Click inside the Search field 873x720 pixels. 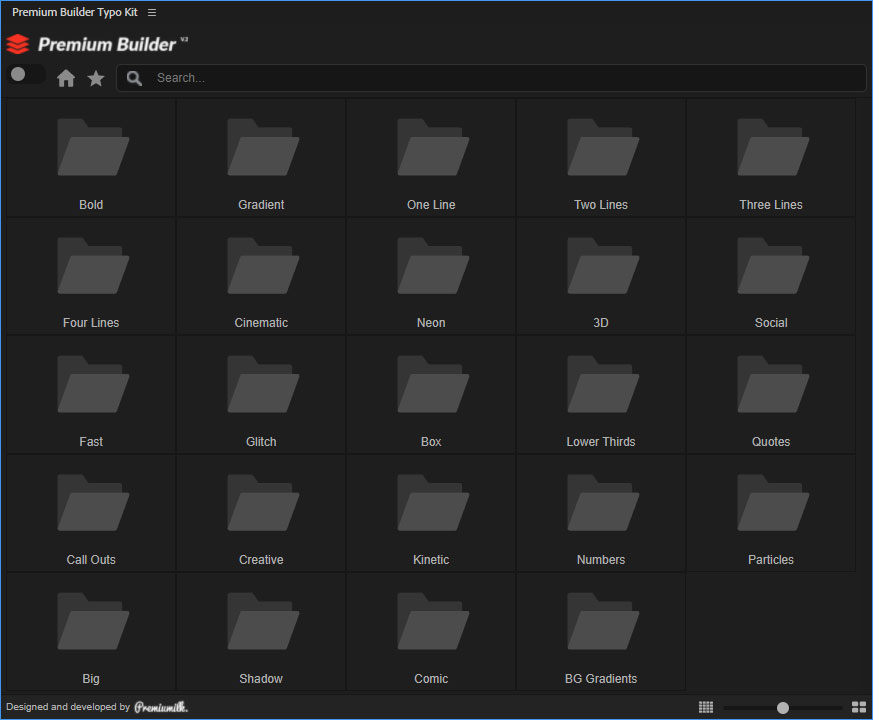coord(500,78)
